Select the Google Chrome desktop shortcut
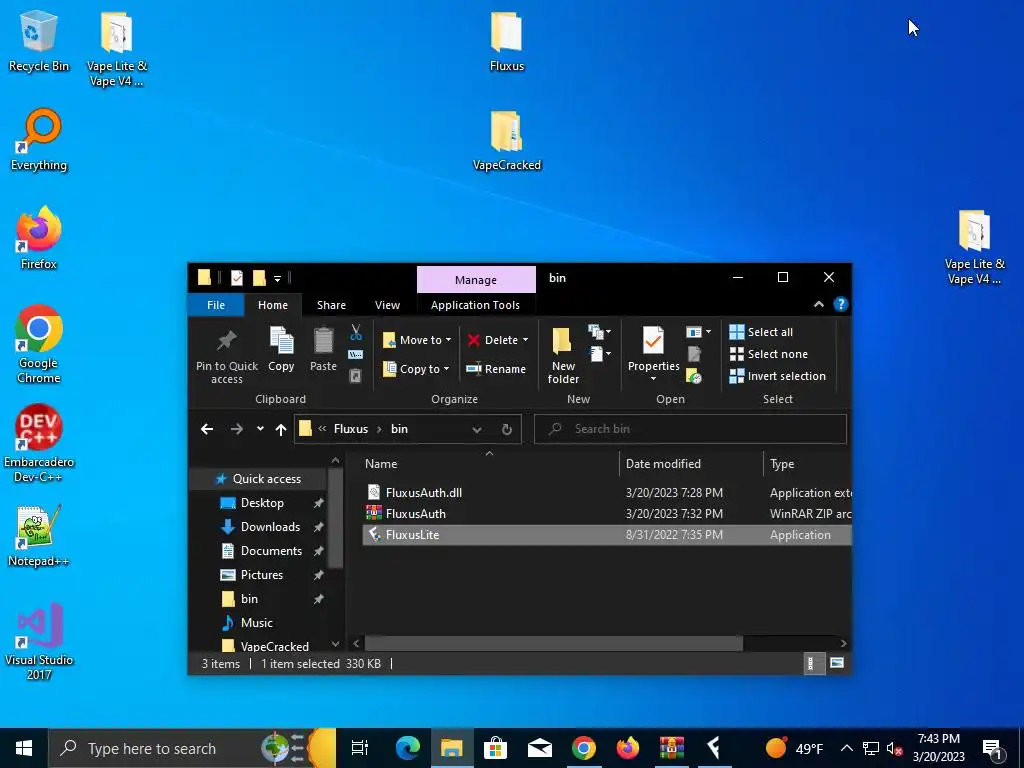This screenshot has width=1024, height=768. pyautogui.click(x=39, y=344)
